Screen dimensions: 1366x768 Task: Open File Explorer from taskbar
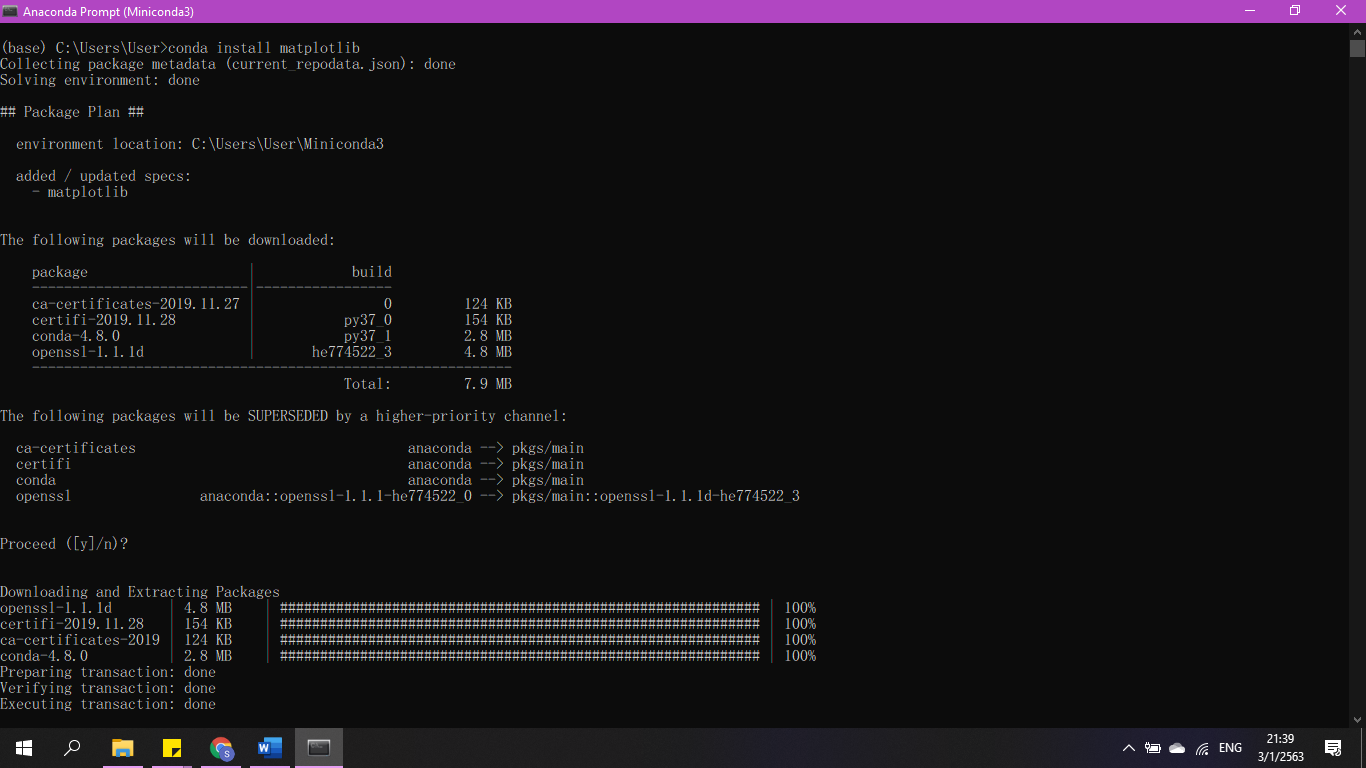(122, 748)
